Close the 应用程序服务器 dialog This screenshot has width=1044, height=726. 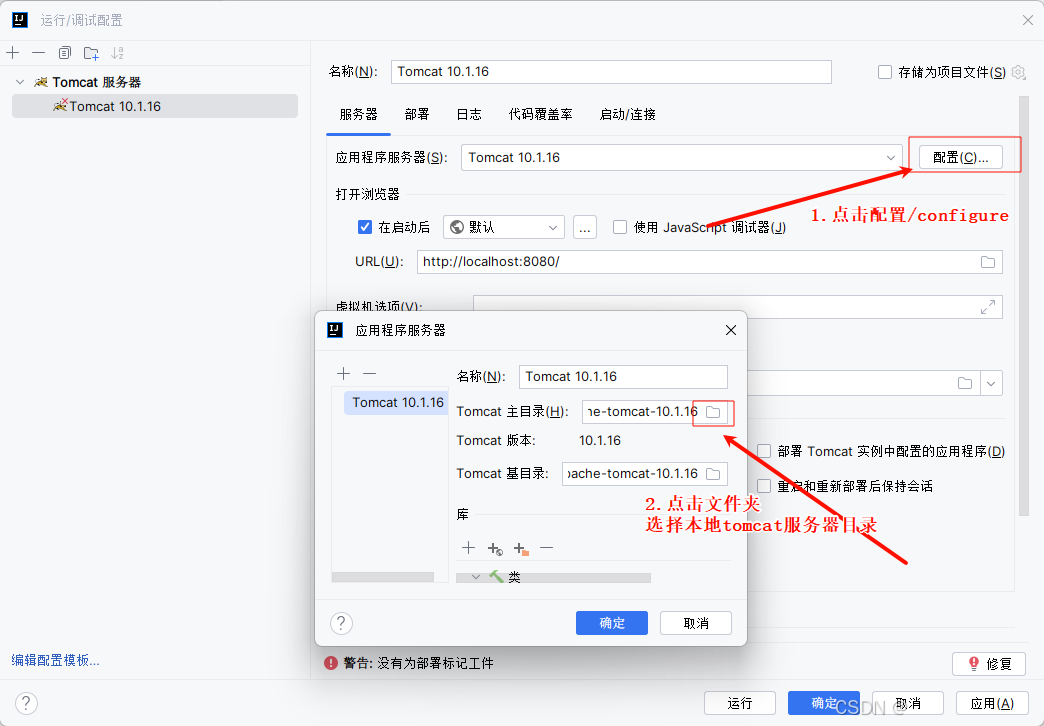point(730,330)
